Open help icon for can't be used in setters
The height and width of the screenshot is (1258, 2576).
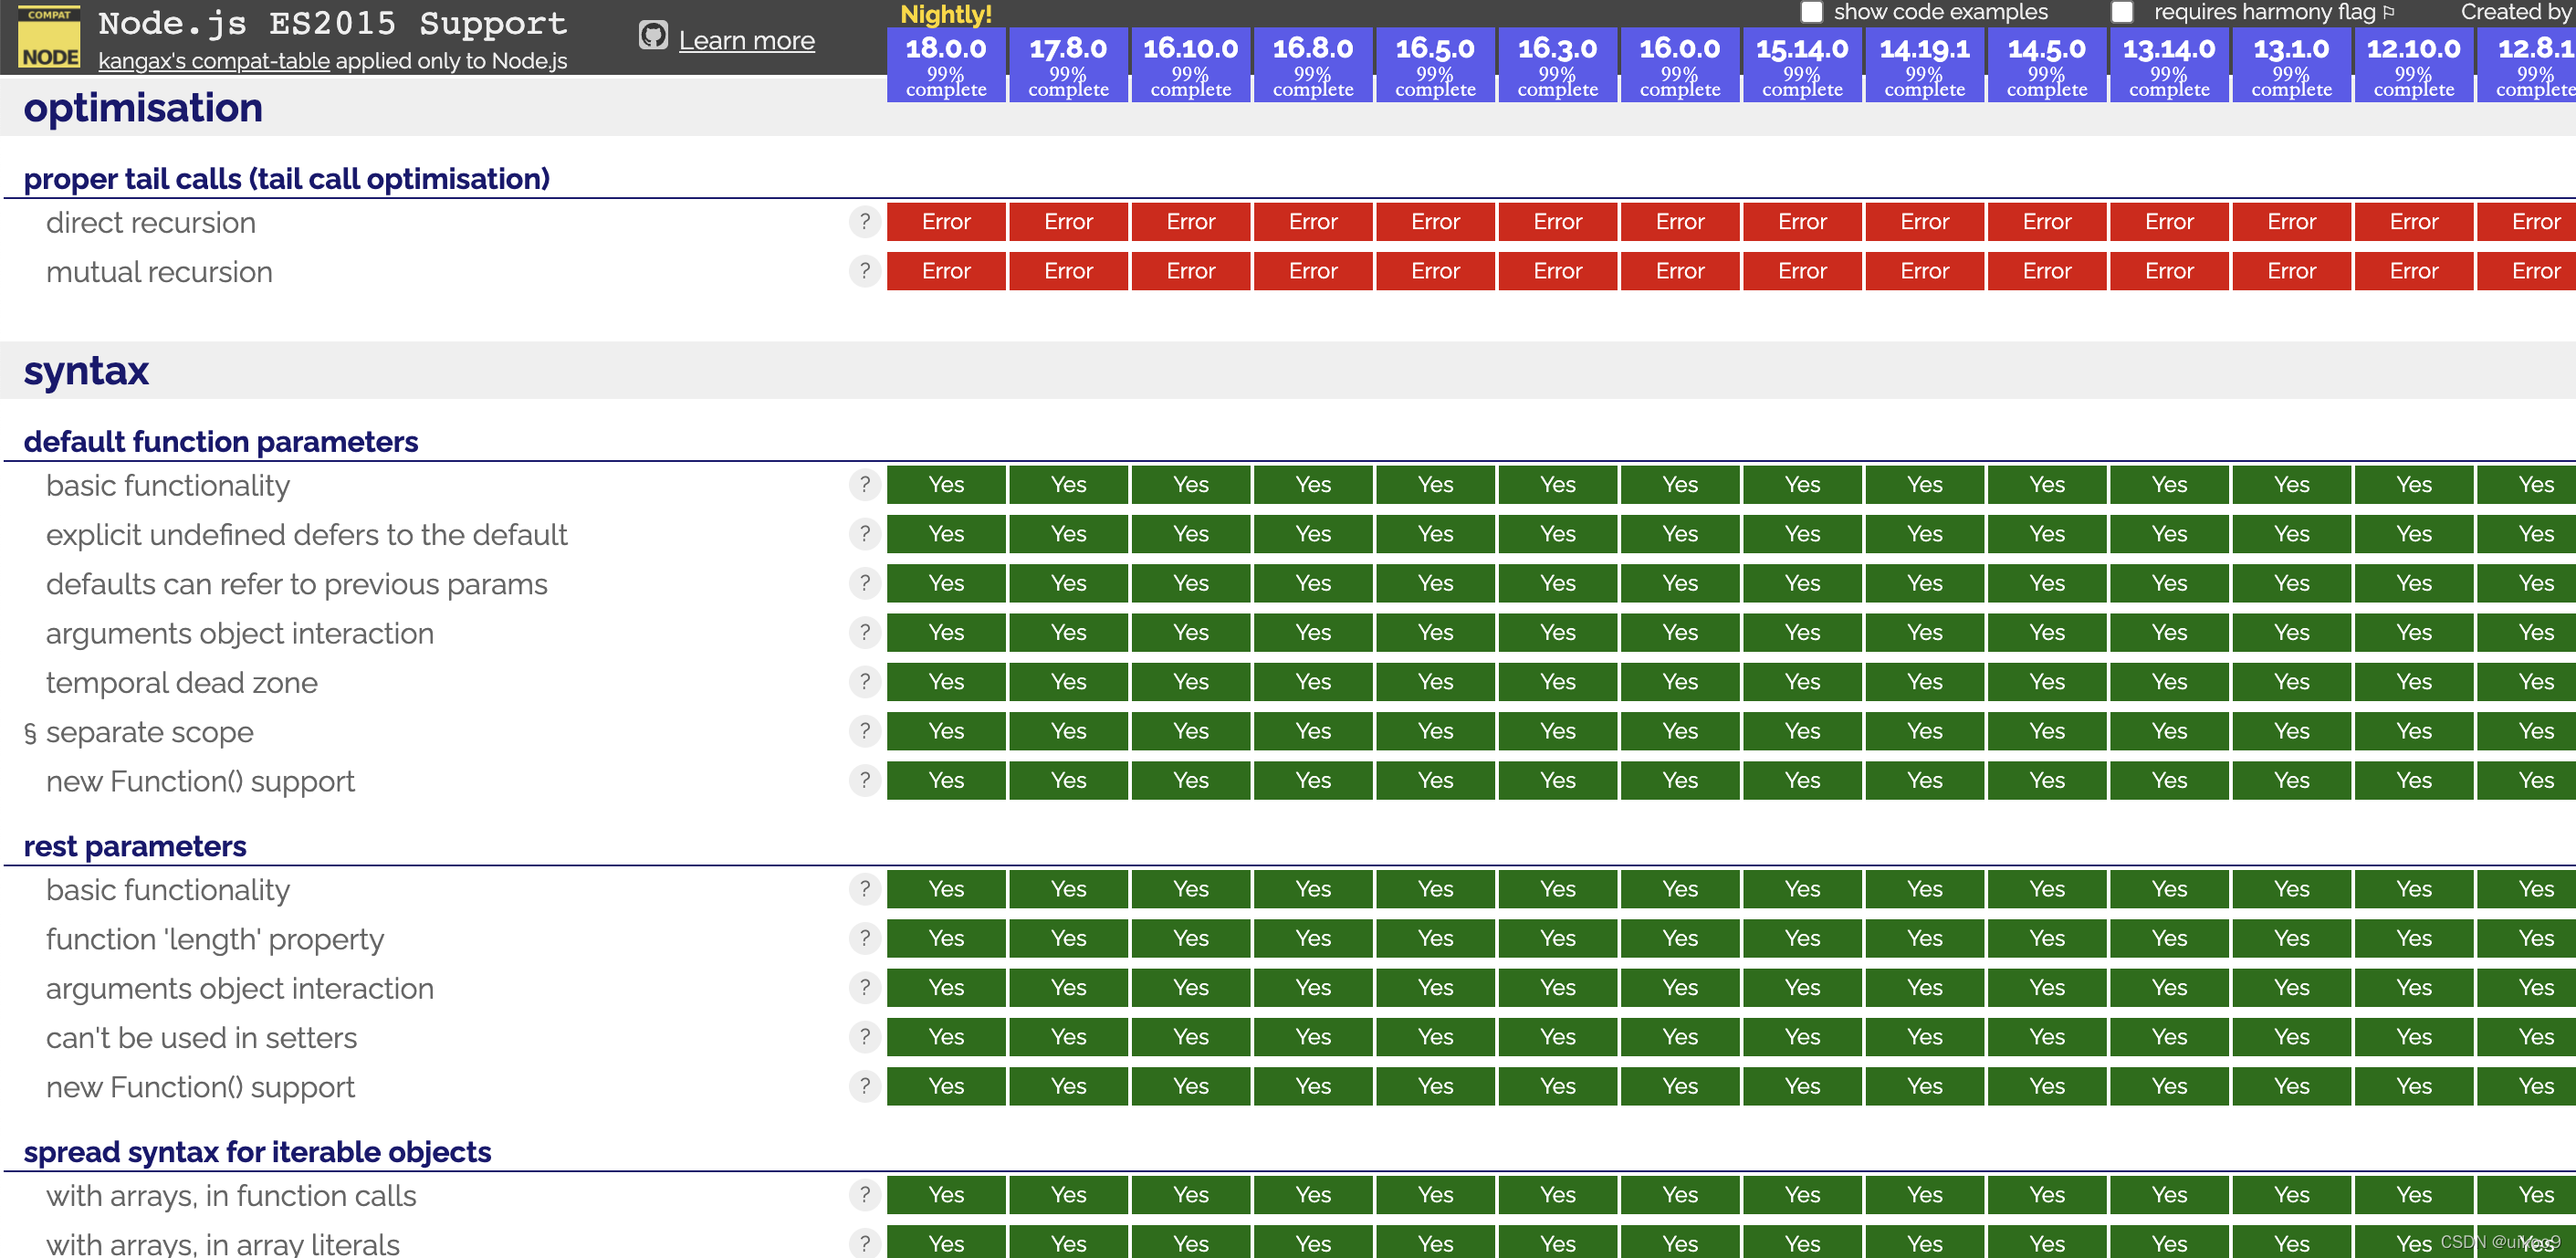[x=864, y=1037]
